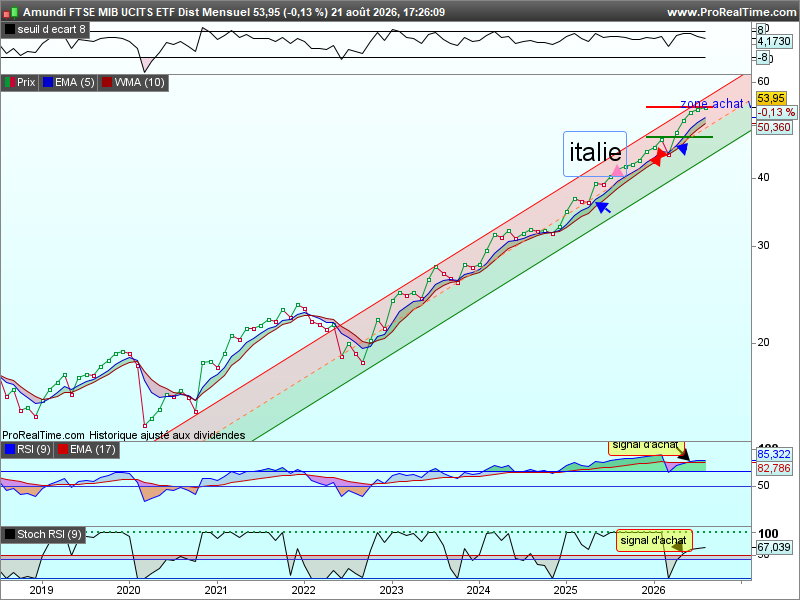Click the dark red swatch of WMA (10)
Image resolution: width=800 pixels, height=600 pixels.
[107, 83]
